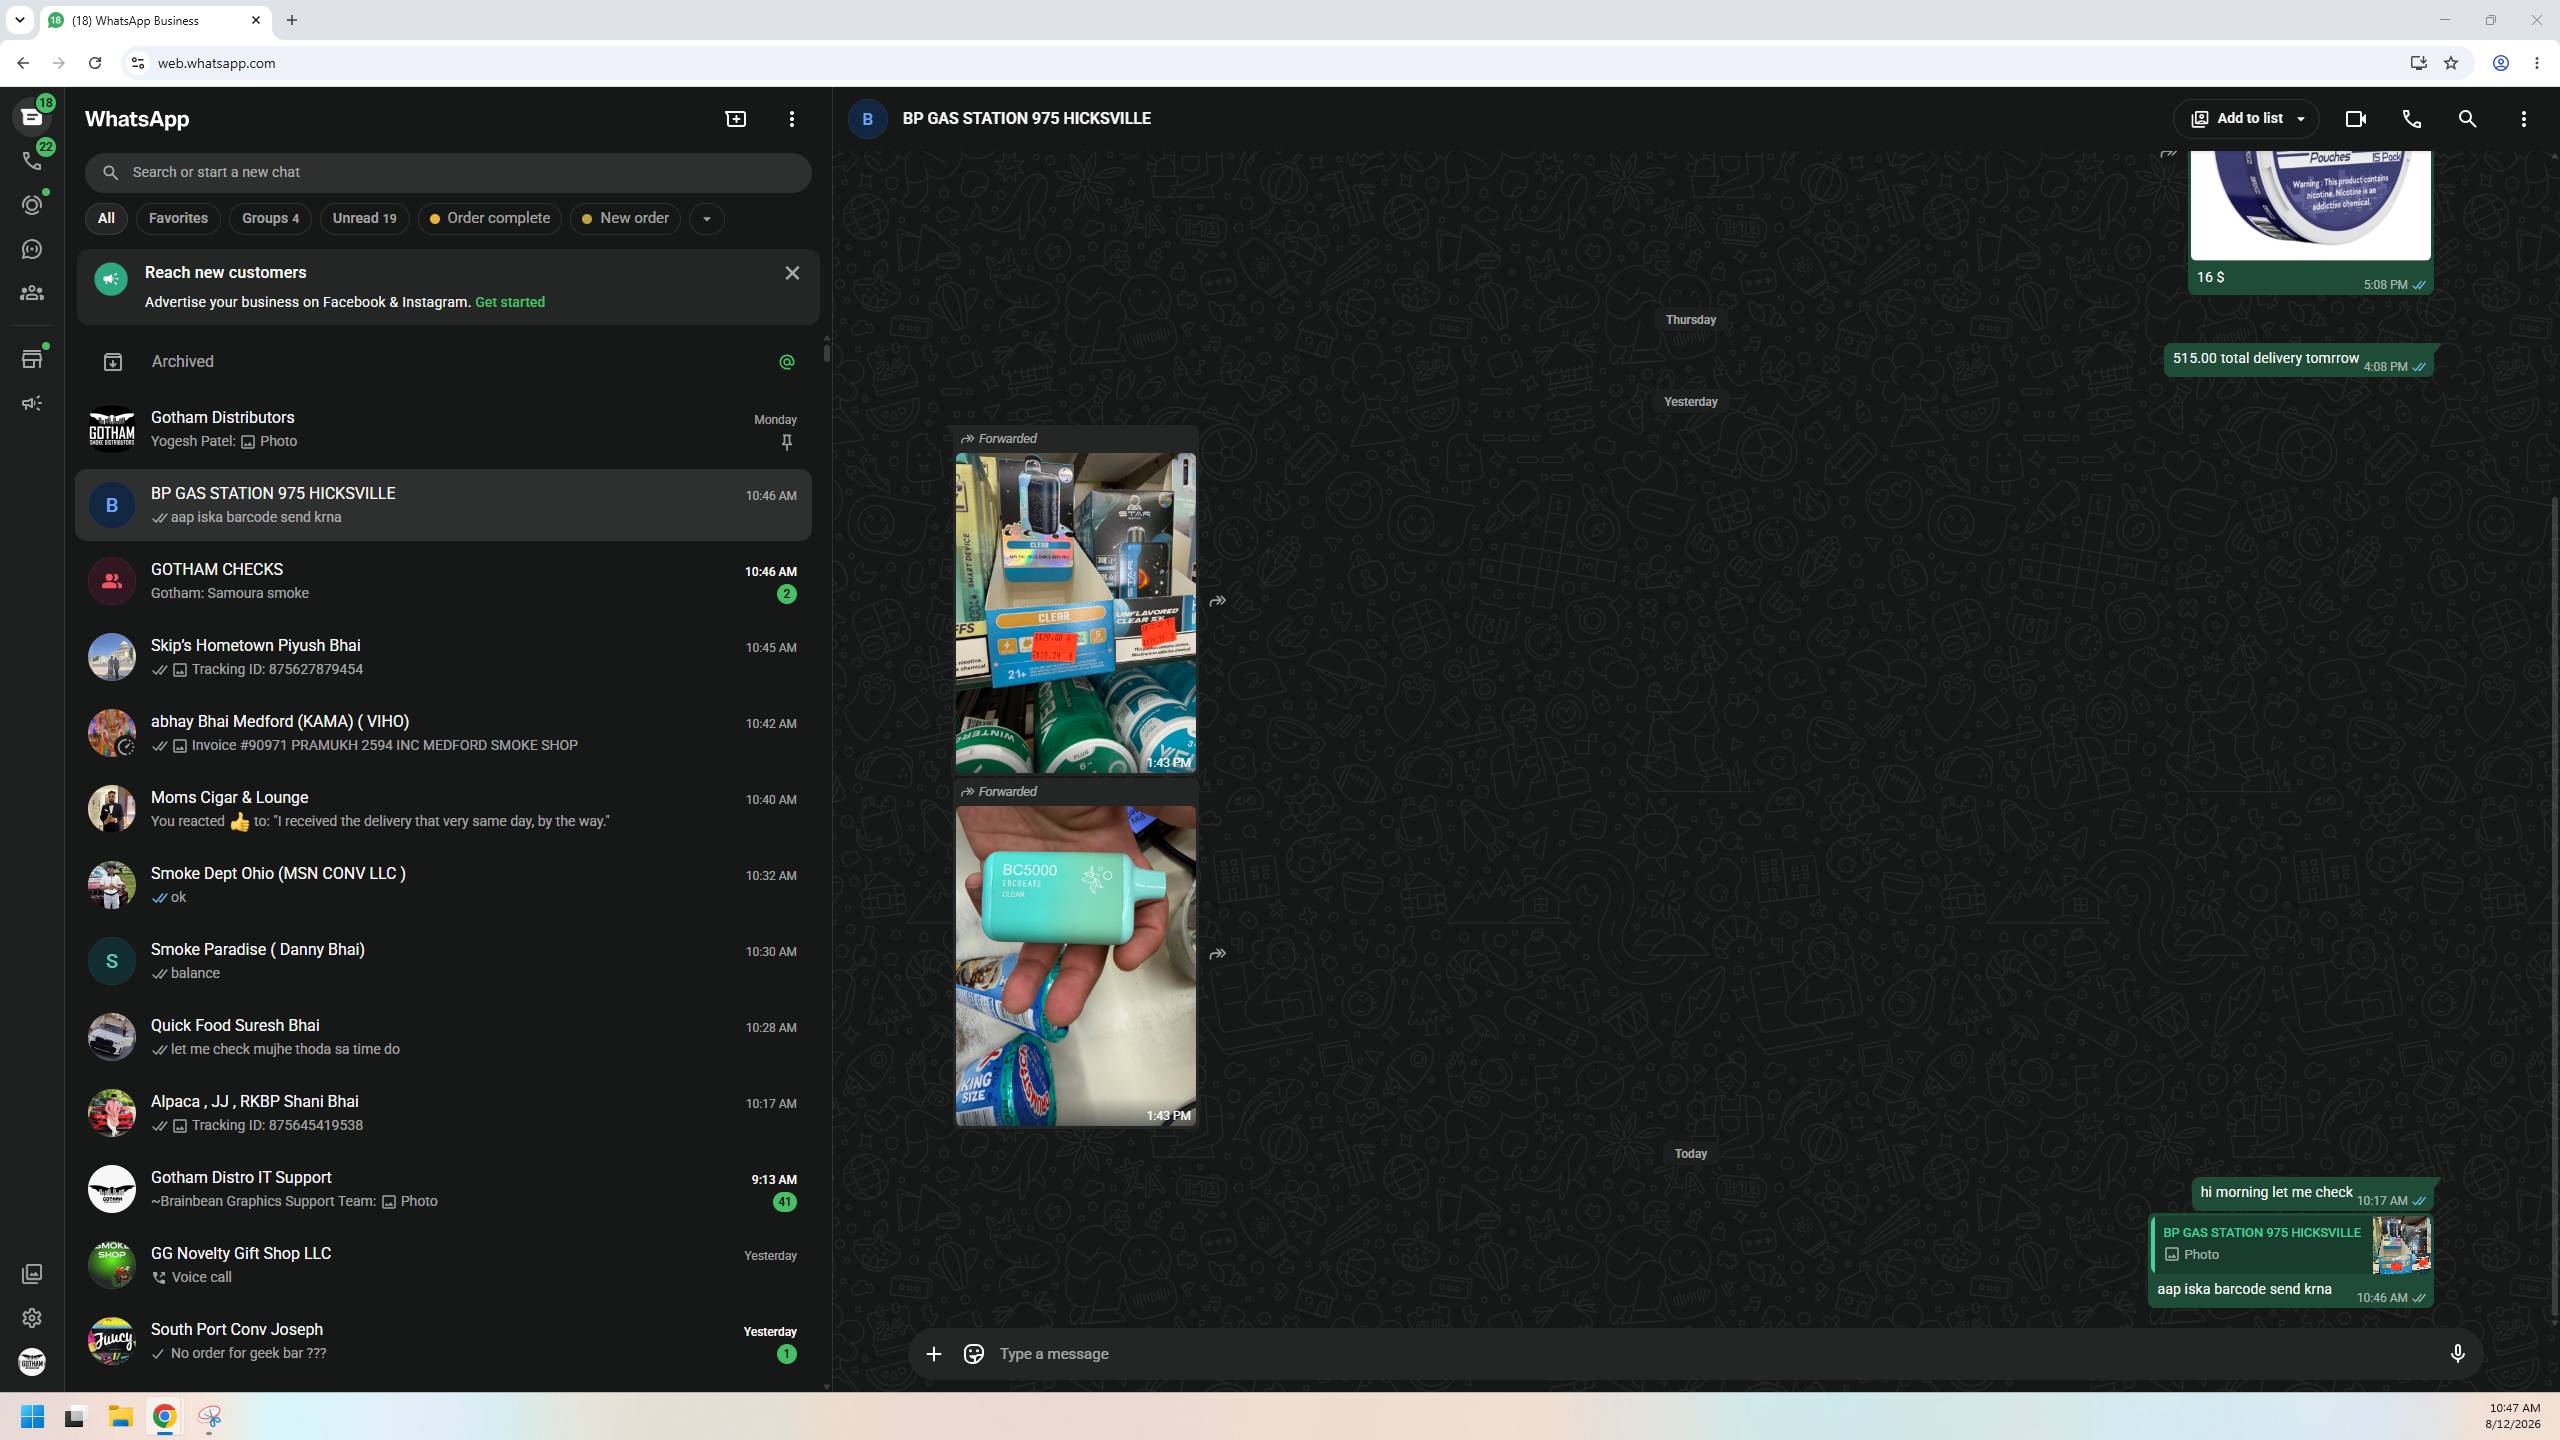Forward the BC5000 photo message
This screenshot has height=1440, width=2560.
(x=1217, y=954)
